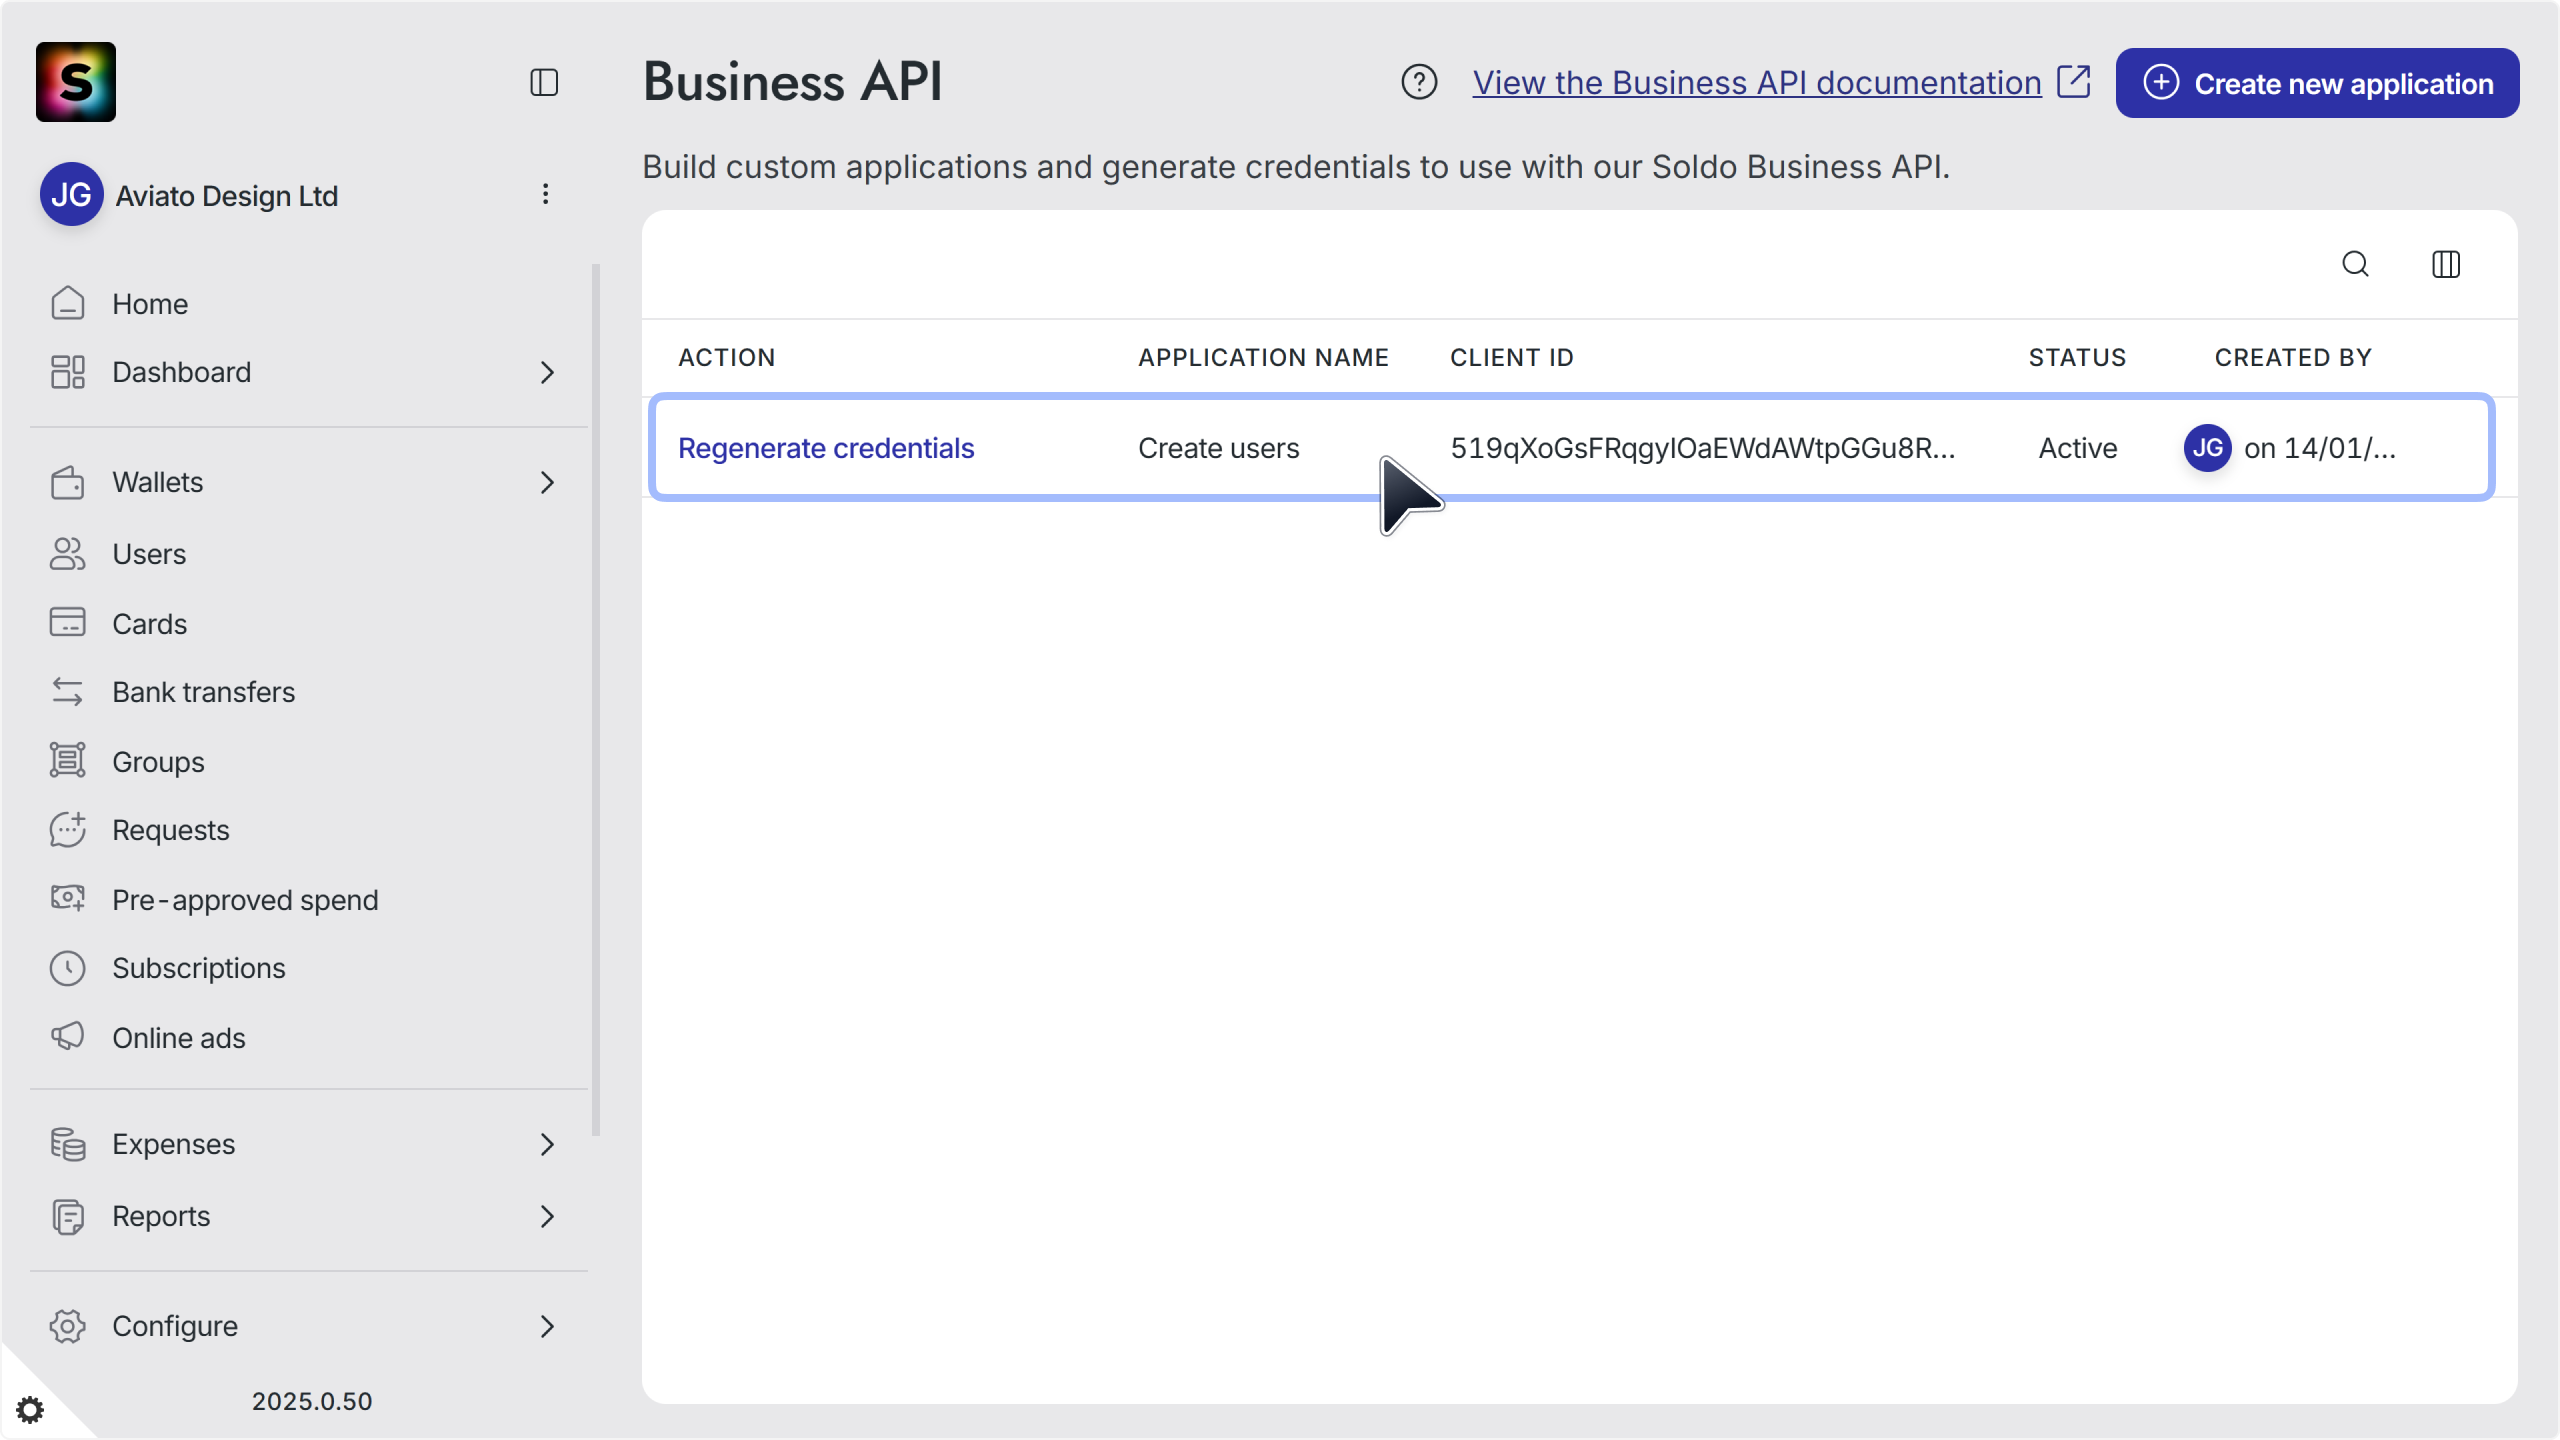Click the 'Active' status cell
The height and width of the screenshot is (1440, 2560).
tap(2078, 448)
